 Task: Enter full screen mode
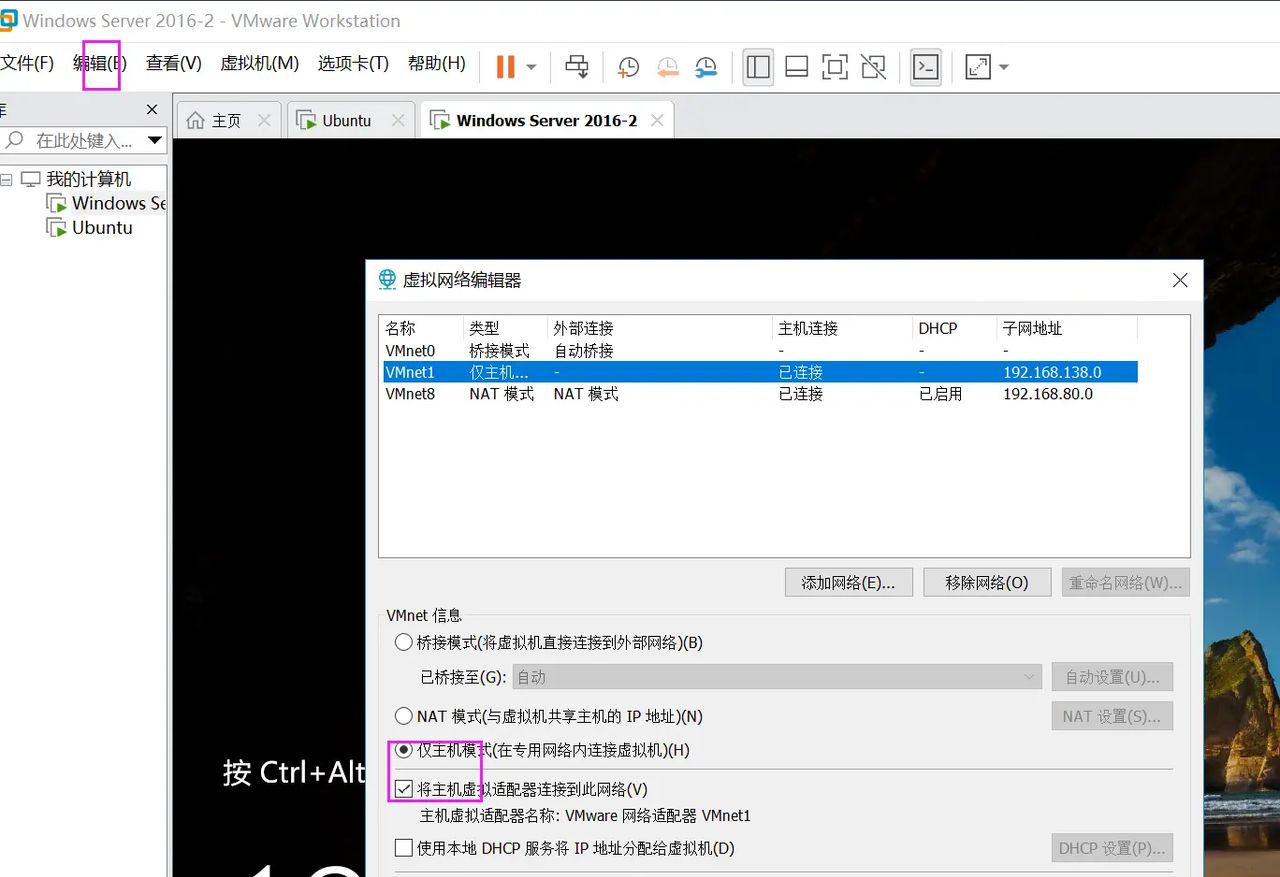click(834, 67)
